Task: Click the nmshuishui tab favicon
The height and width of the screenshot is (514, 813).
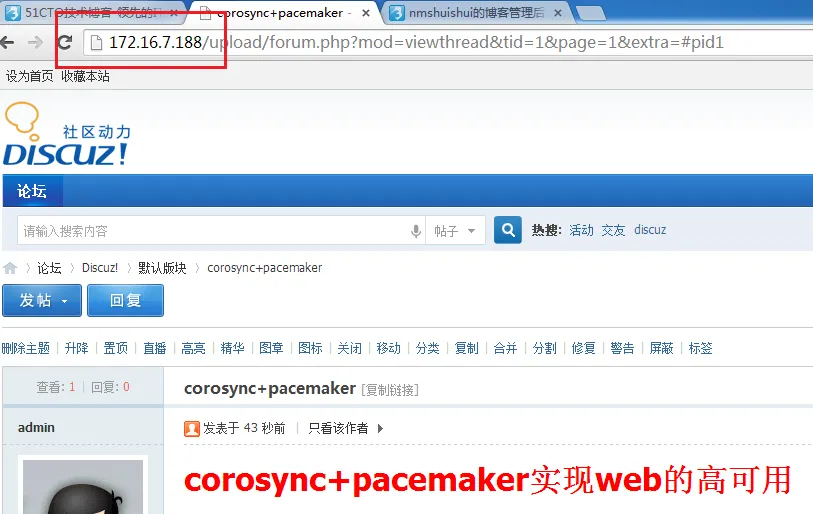Action: click(397, 12)
